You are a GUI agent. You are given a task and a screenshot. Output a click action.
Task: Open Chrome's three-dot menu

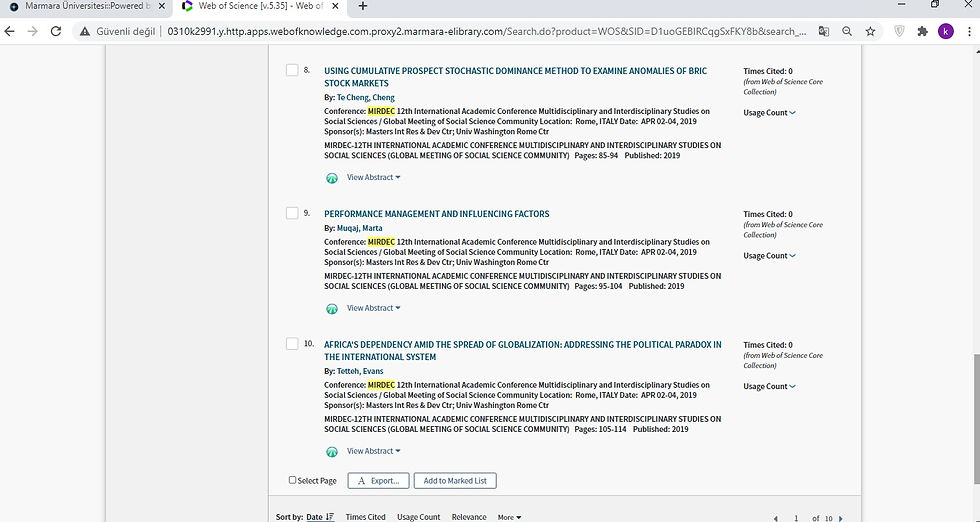969,31
